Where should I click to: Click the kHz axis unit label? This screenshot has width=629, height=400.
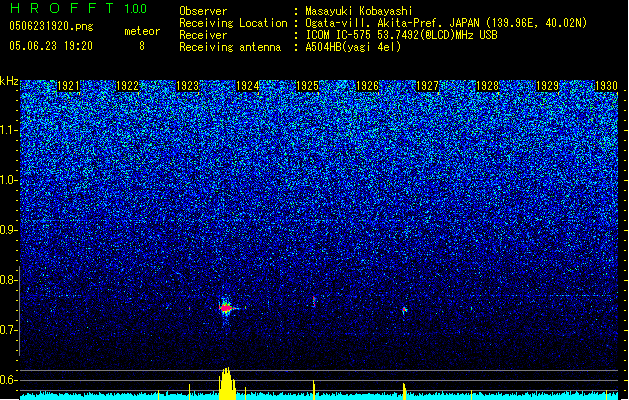(9, 81)
